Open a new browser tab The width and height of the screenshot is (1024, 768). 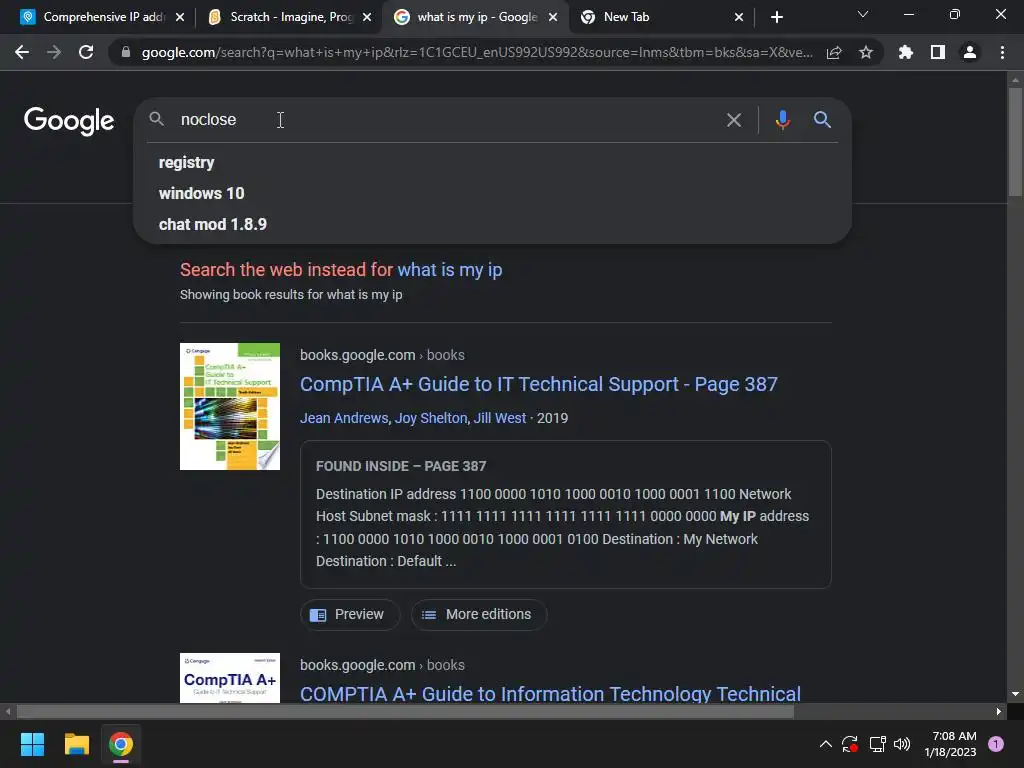click(x=776, y=17)
